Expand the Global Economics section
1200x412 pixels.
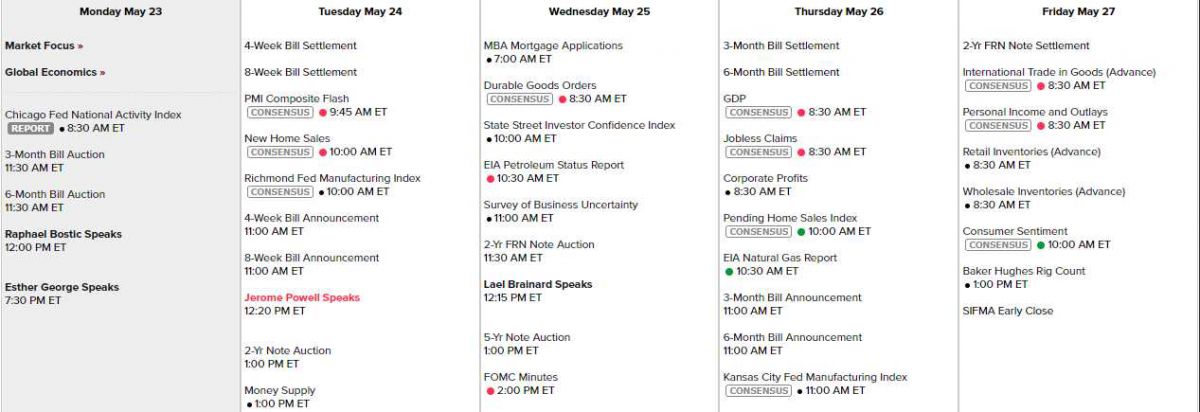54,72
